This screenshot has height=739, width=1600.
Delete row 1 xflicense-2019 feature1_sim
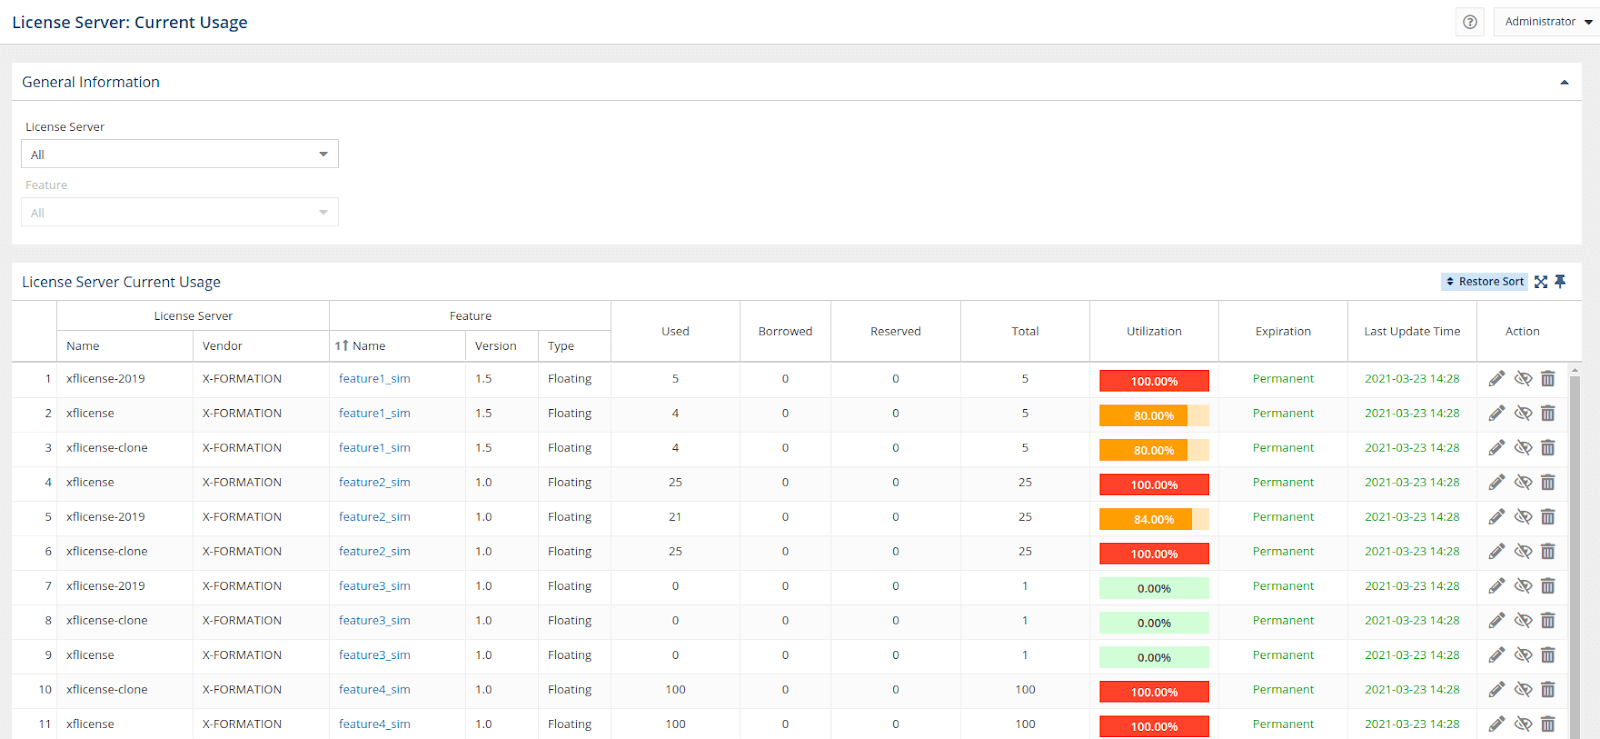1548,379
